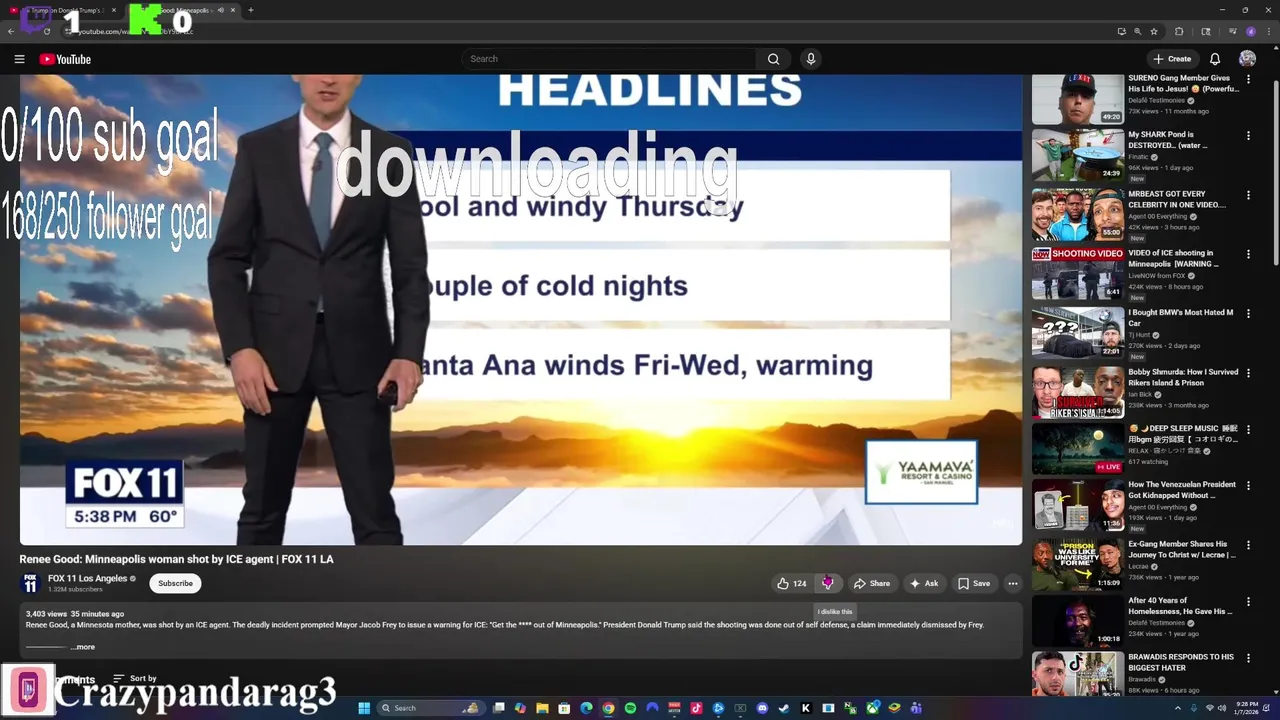Expand the description with ...more
The width and height of the screenshot is (1280, 720).
(x=83, y=647)
